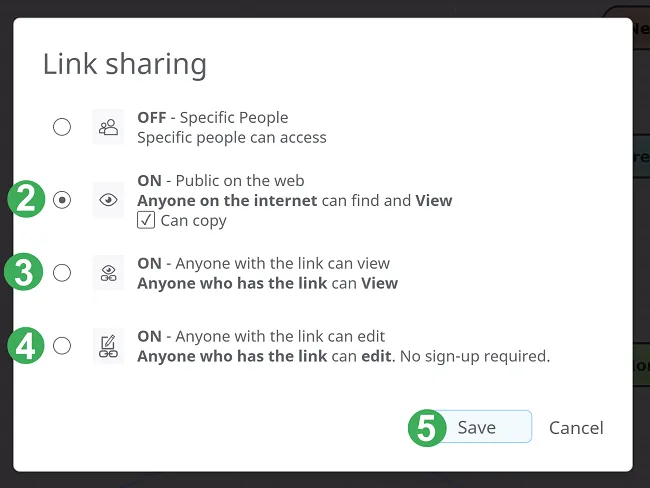
Task: Click the green number 3 marker
Action: click(24, 272)
